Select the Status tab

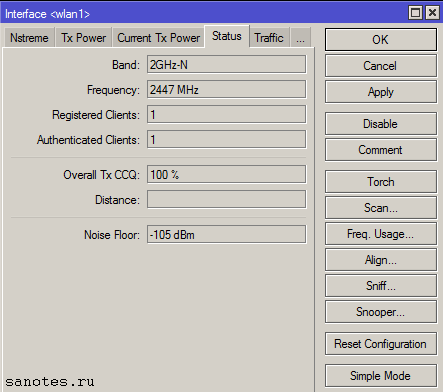coord(227,36)
